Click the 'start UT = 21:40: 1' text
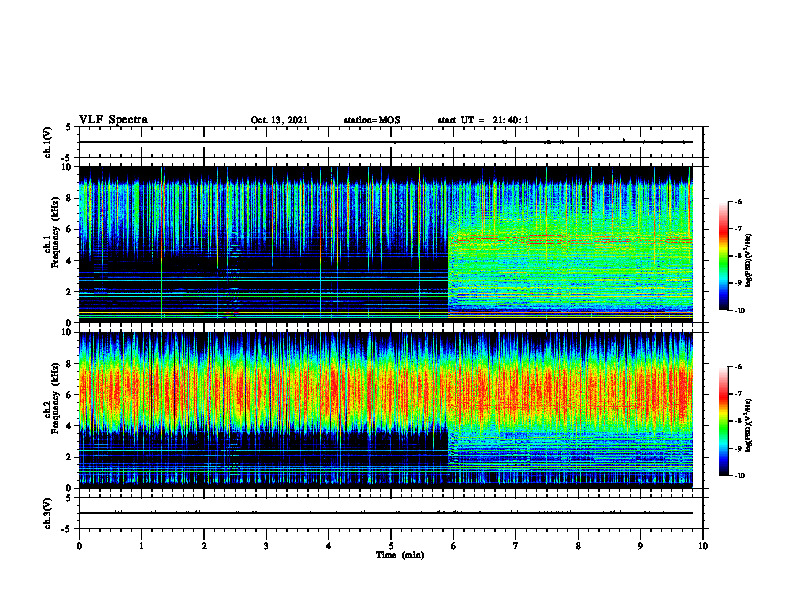The width and height of the screenshot is (792, 612). pos(483,120)
